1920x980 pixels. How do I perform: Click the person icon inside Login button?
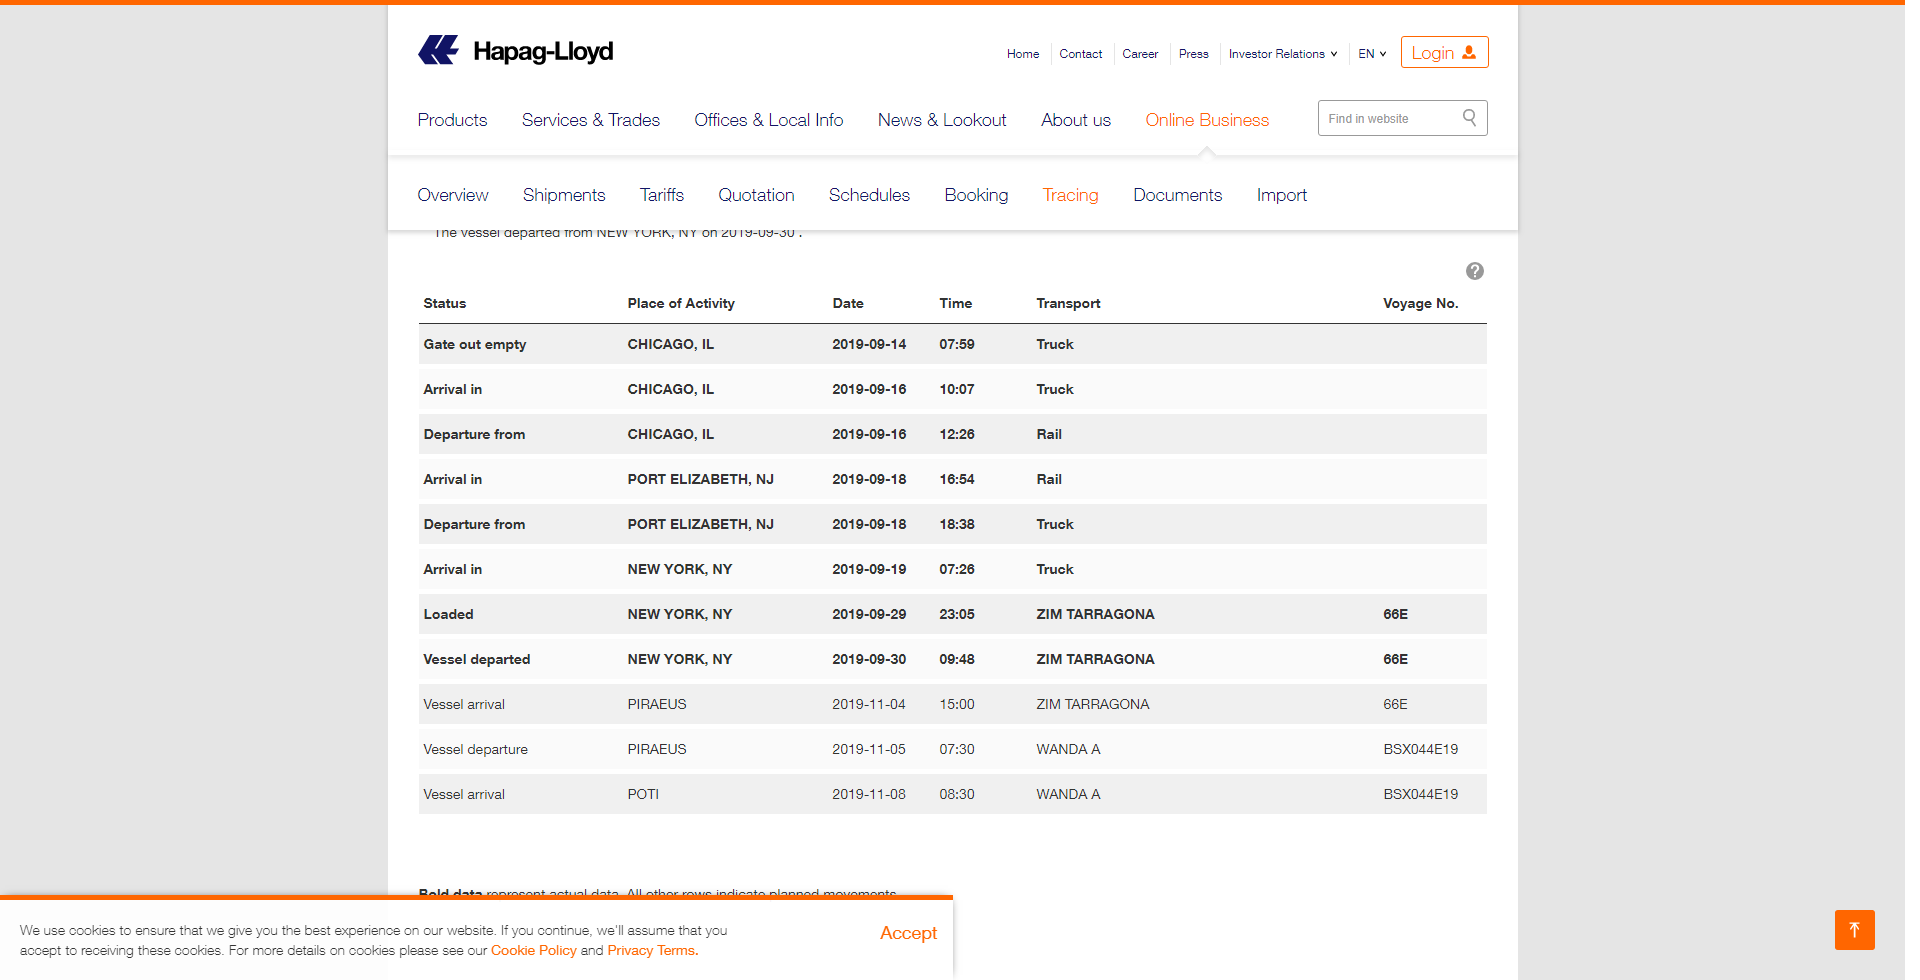pos(1467,52)
